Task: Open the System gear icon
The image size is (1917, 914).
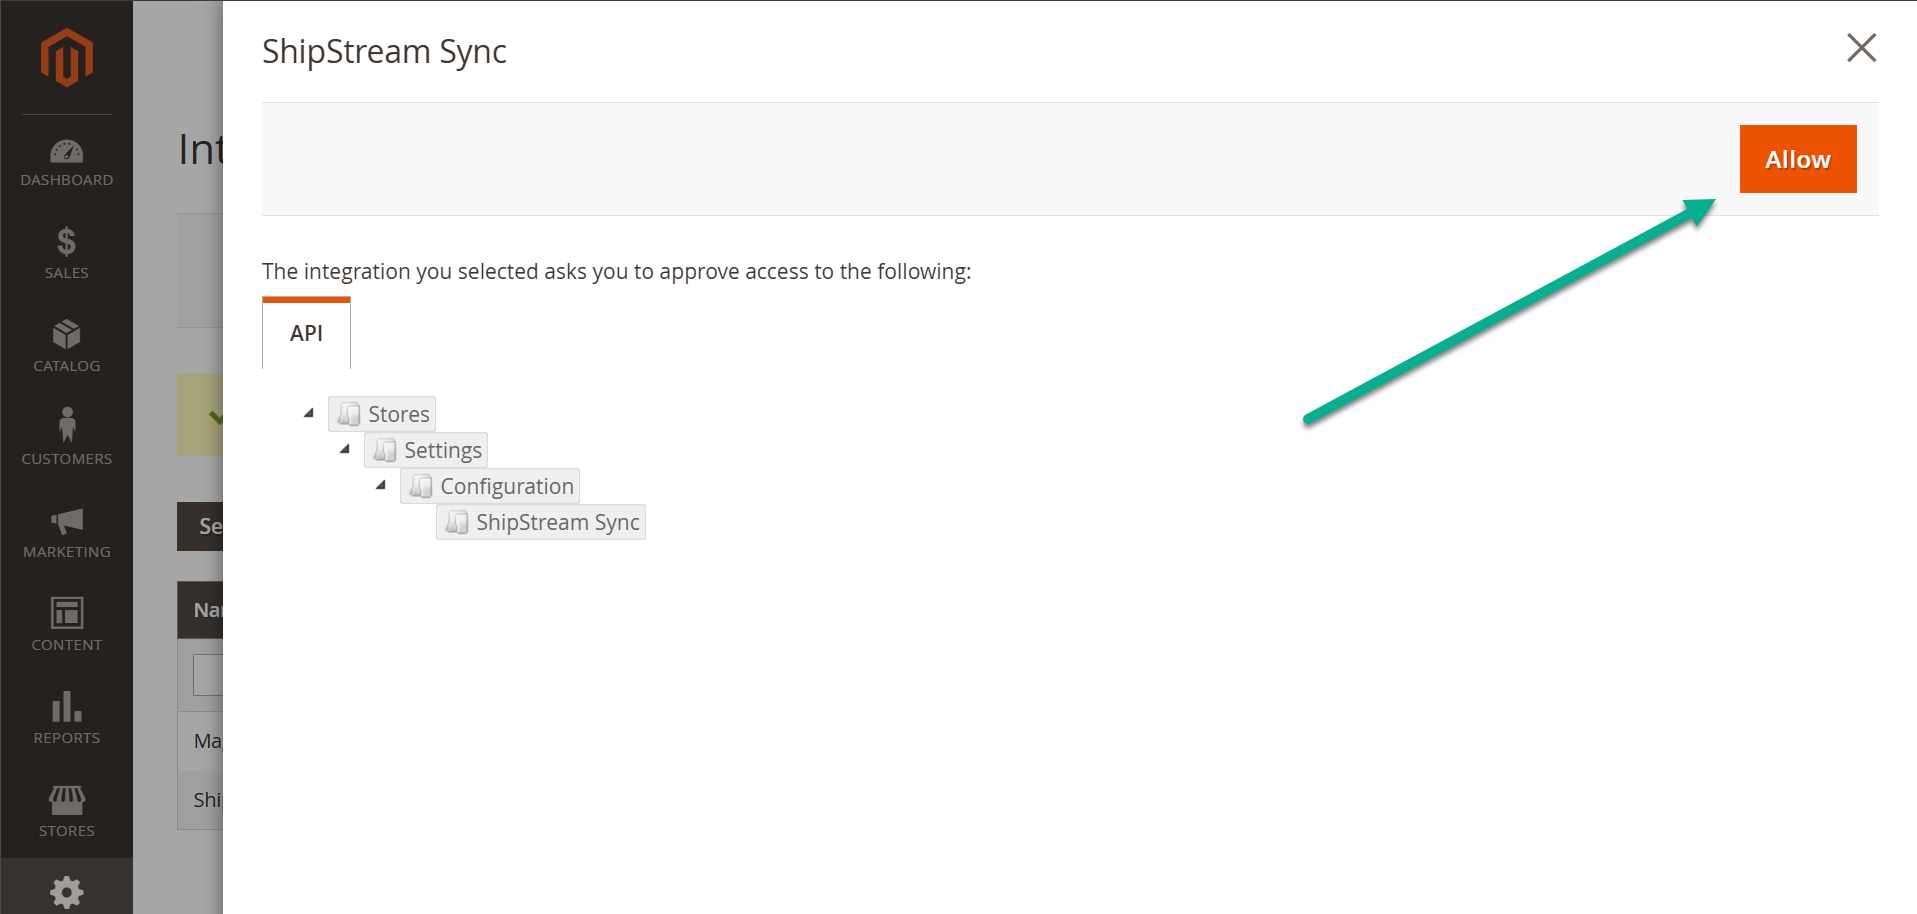Action: pyautogui.click(x=66, y=891)
